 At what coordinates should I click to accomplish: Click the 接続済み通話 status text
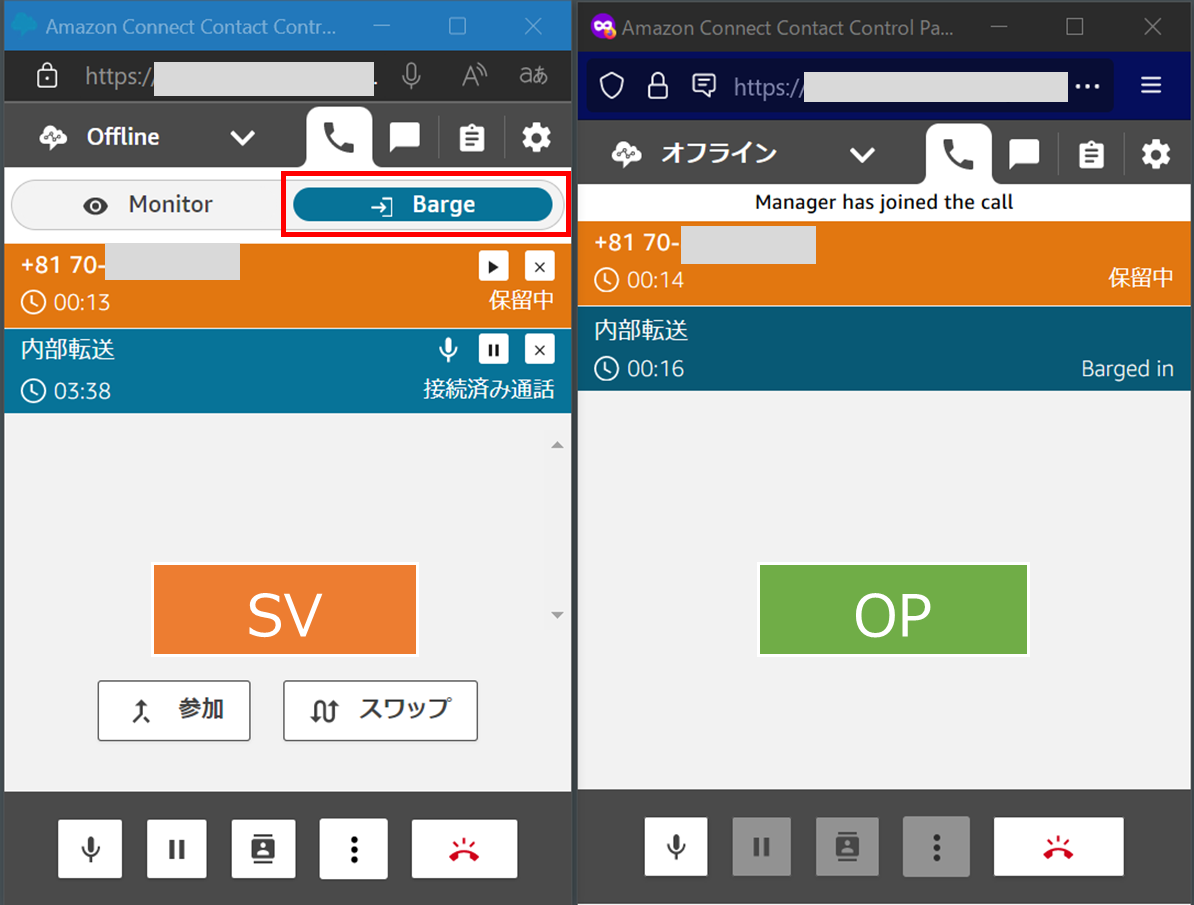[489, 390]
